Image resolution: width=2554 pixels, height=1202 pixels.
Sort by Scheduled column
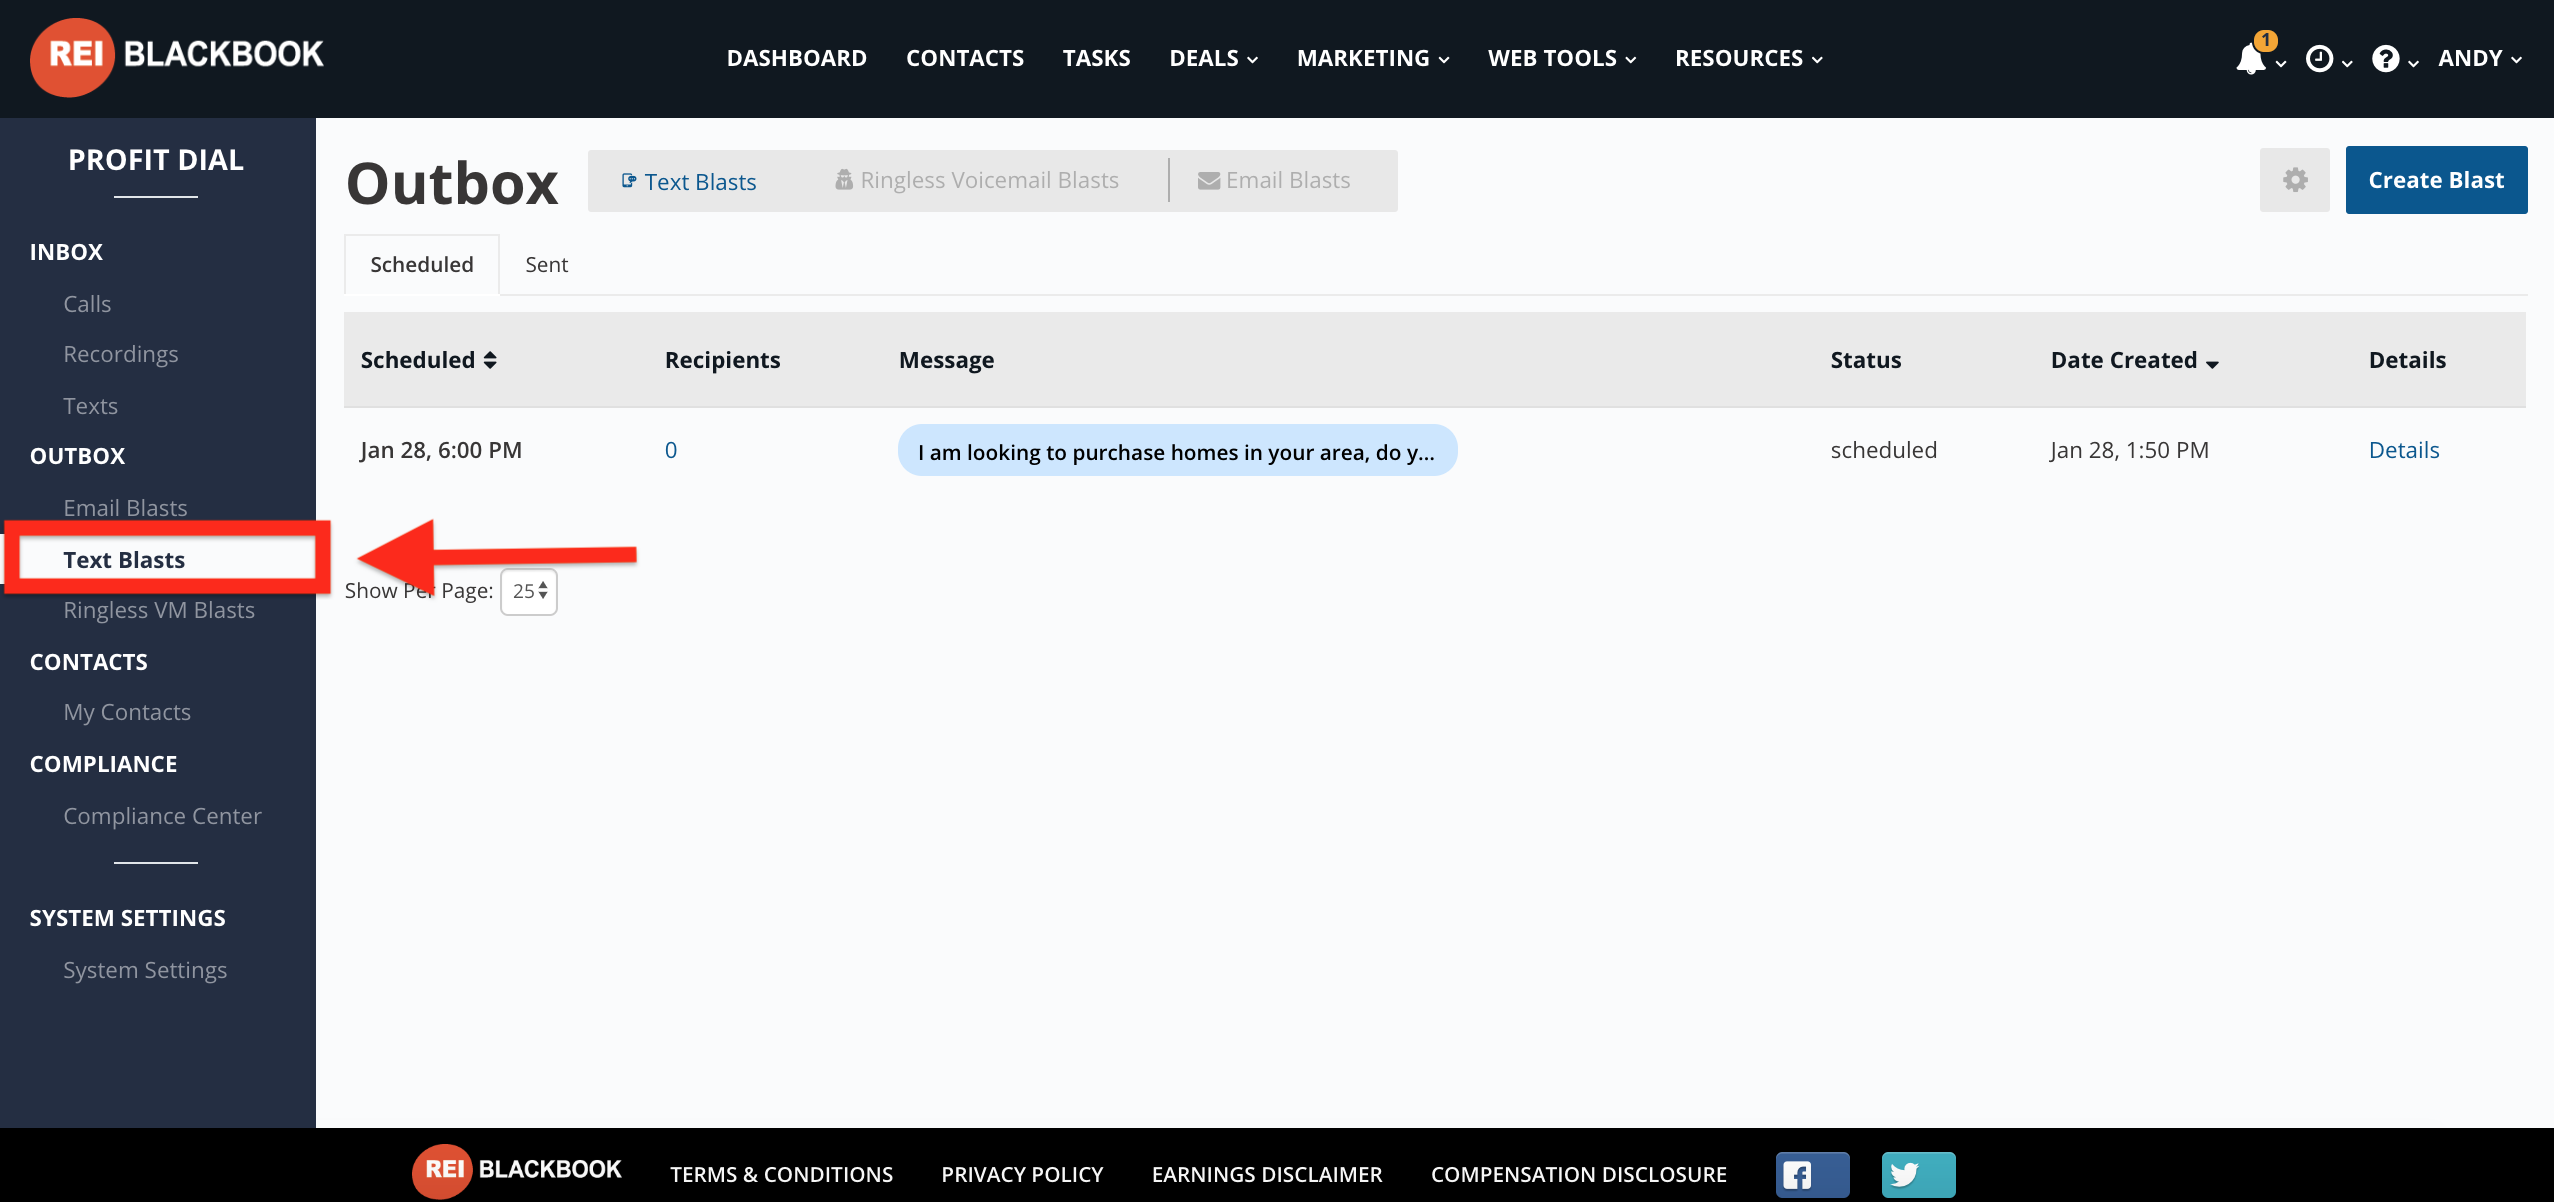(428, 360)
